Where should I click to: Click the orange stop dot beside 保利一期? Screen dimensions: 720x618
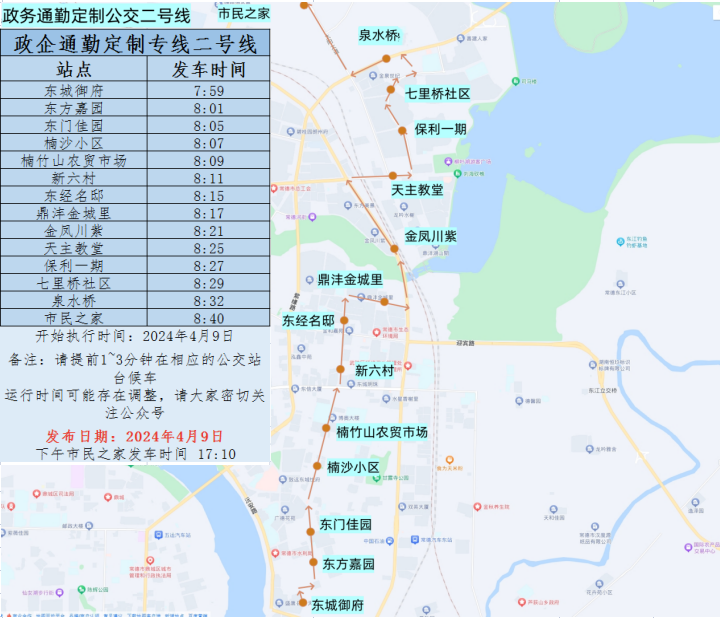click(402, 130)
